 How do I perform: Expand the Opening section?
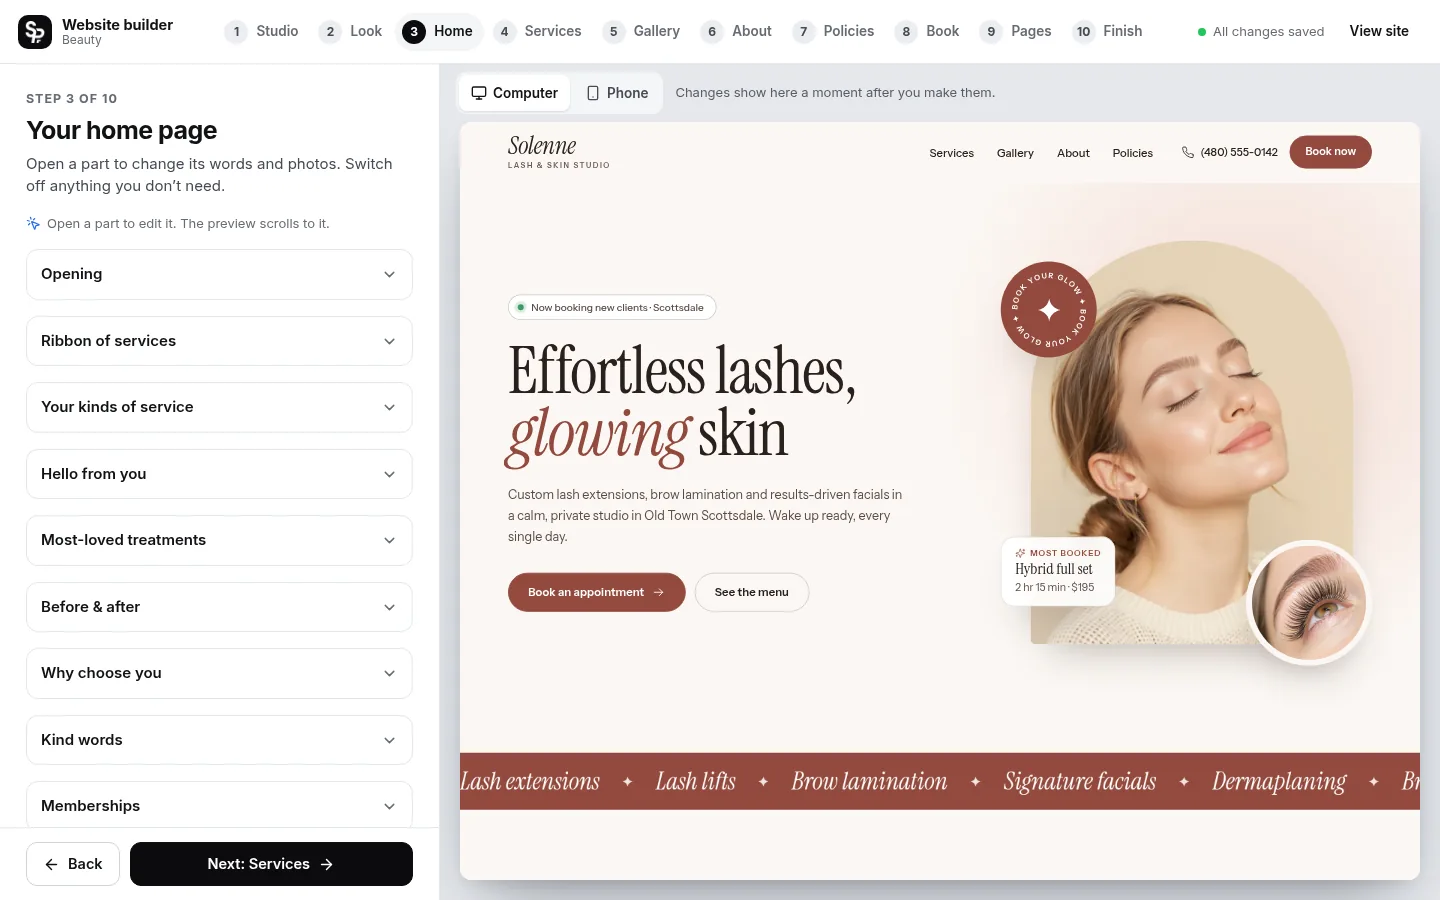219,274
